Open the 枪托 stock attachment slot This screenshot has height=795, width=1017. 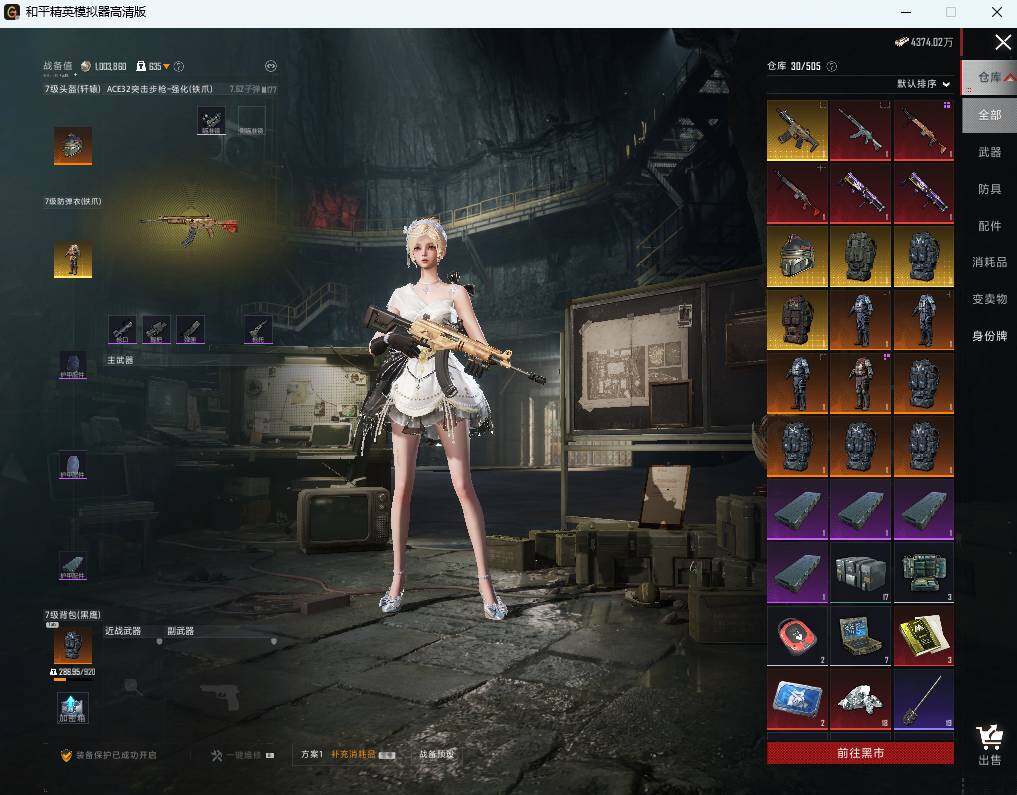tap(258, 329)
